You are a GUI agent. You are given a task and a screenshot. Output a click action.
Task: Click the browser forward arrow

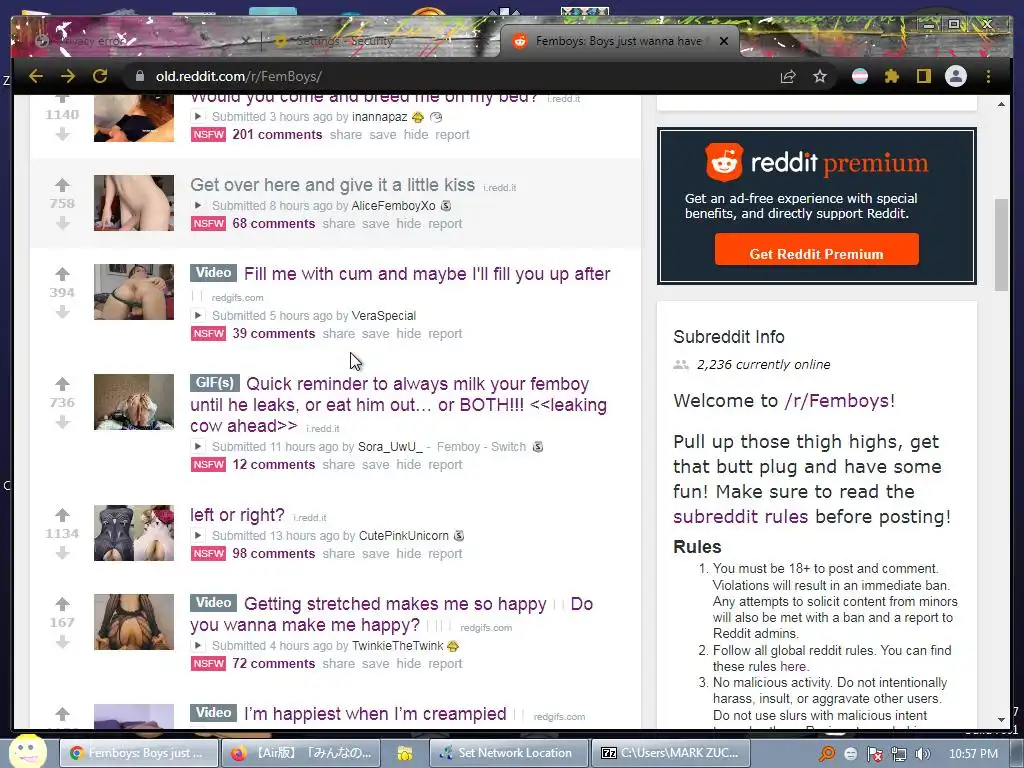point(68,76)
